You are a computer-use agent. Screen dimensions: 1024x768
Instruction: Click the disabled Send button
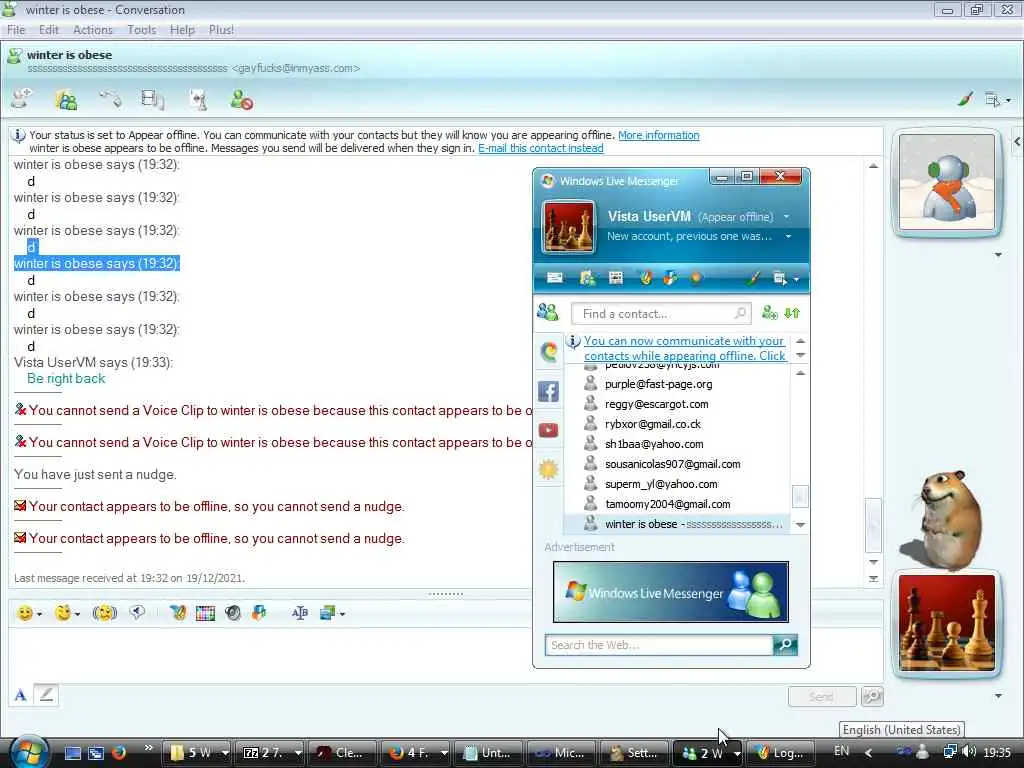tap(822, 697)
